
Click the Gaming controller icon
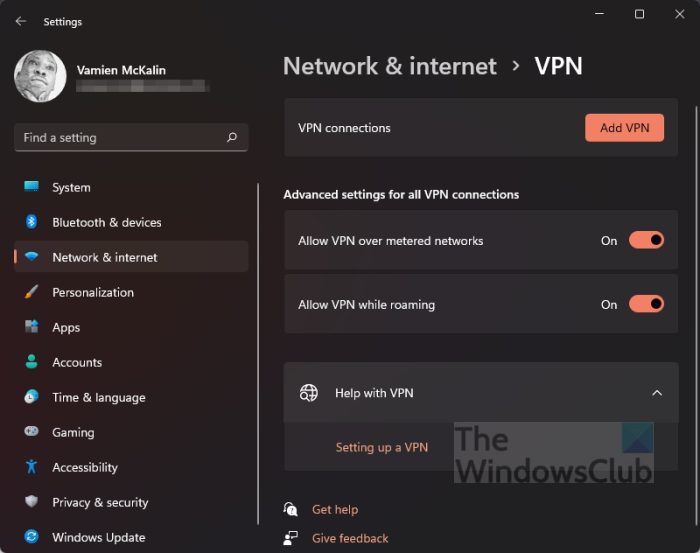click(32, 432)
